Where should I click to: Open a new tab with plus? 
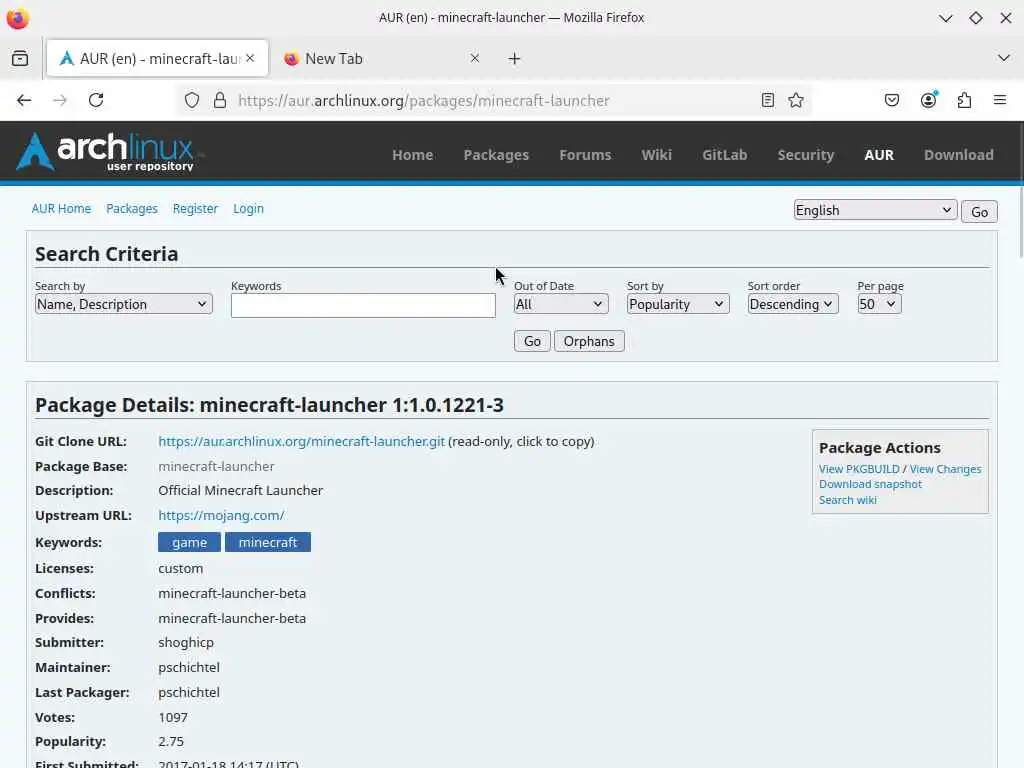point(514,59)
